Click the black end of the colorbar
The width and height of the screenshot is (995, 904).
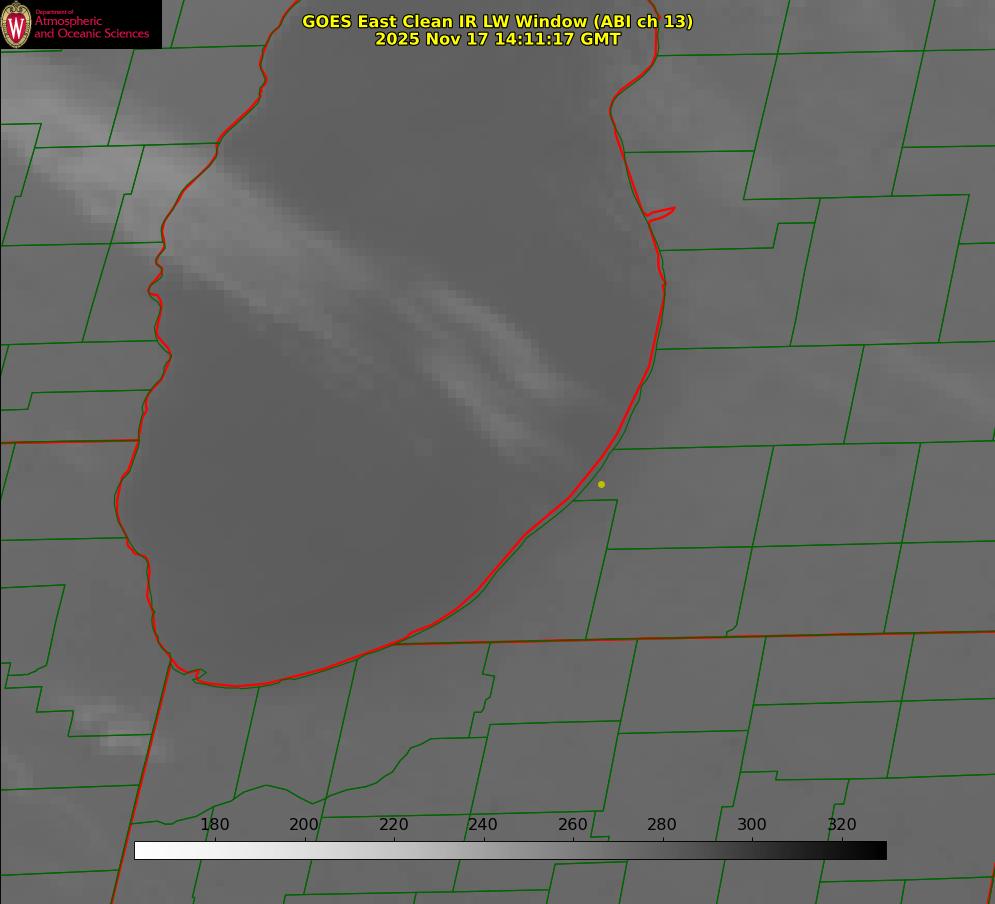(x=879, y=850)
